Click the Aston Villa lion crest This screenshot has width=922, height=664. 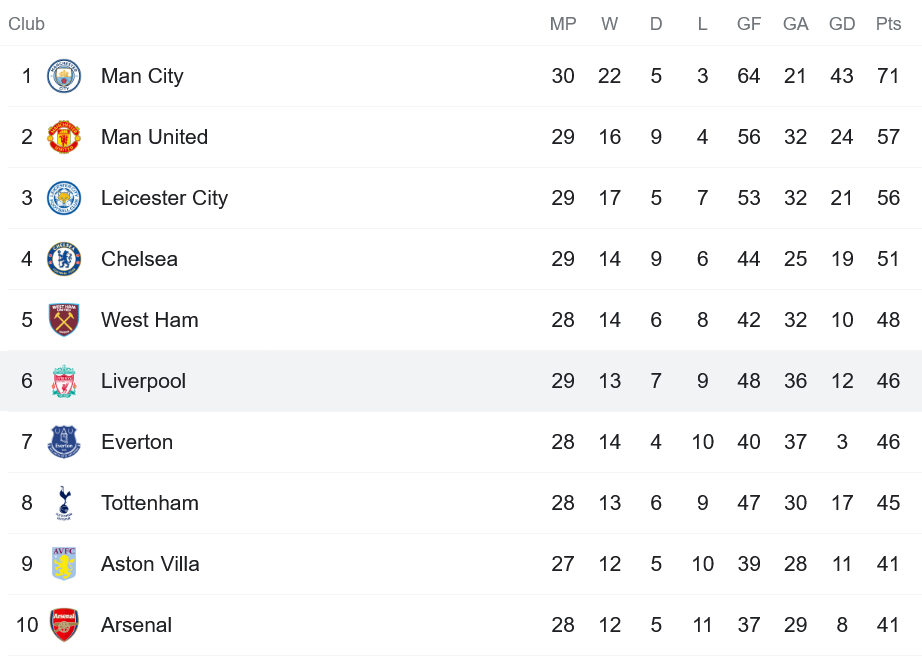(64, 564)
